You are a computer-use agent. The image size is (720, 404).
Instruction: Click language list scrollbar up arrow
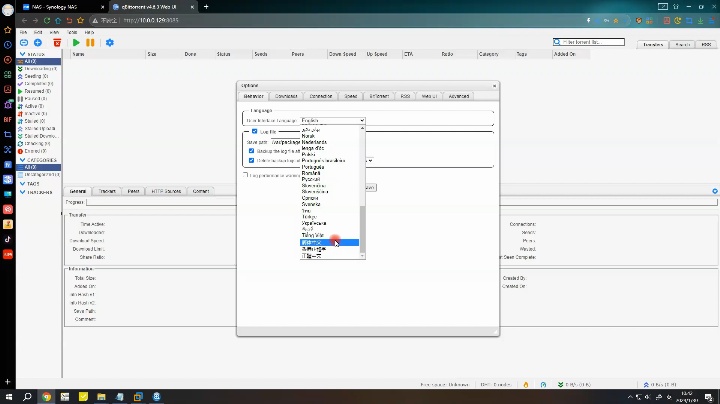pos(362,129)
